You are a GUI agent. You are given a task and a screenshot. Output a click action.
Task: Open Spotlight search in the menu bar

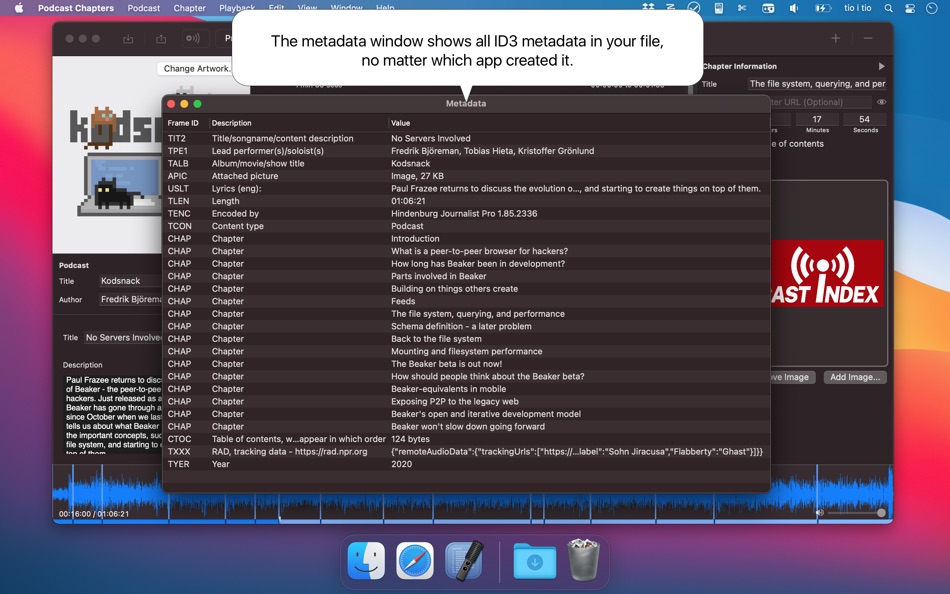[x=888, y=8]
